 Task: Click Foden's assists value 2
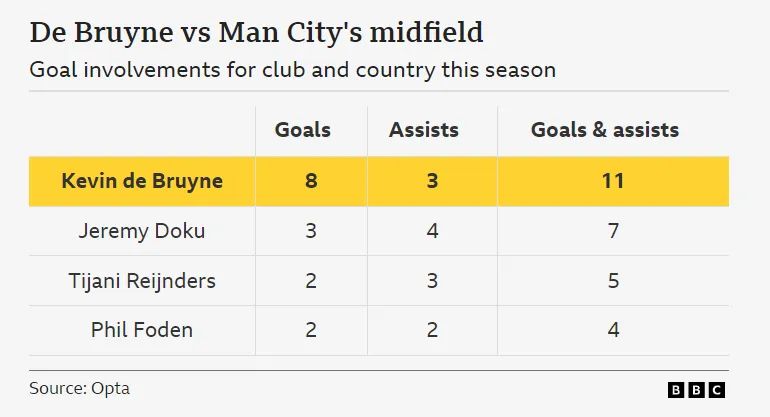coord(432,330)
